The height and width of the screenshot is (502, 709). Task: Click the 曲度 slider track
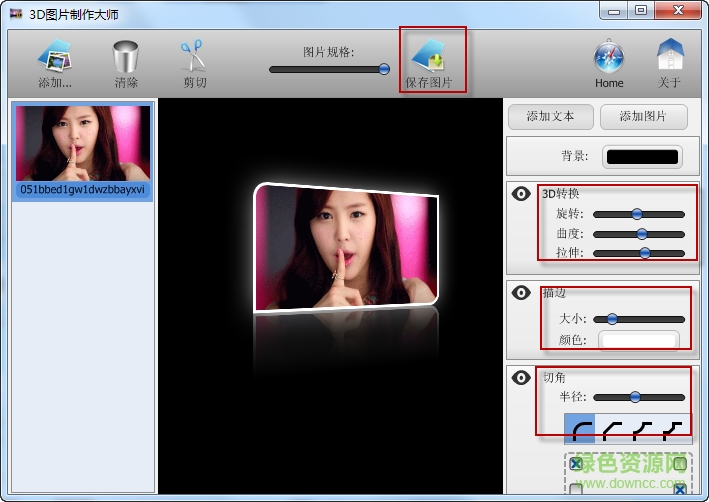tap(638, 234)
